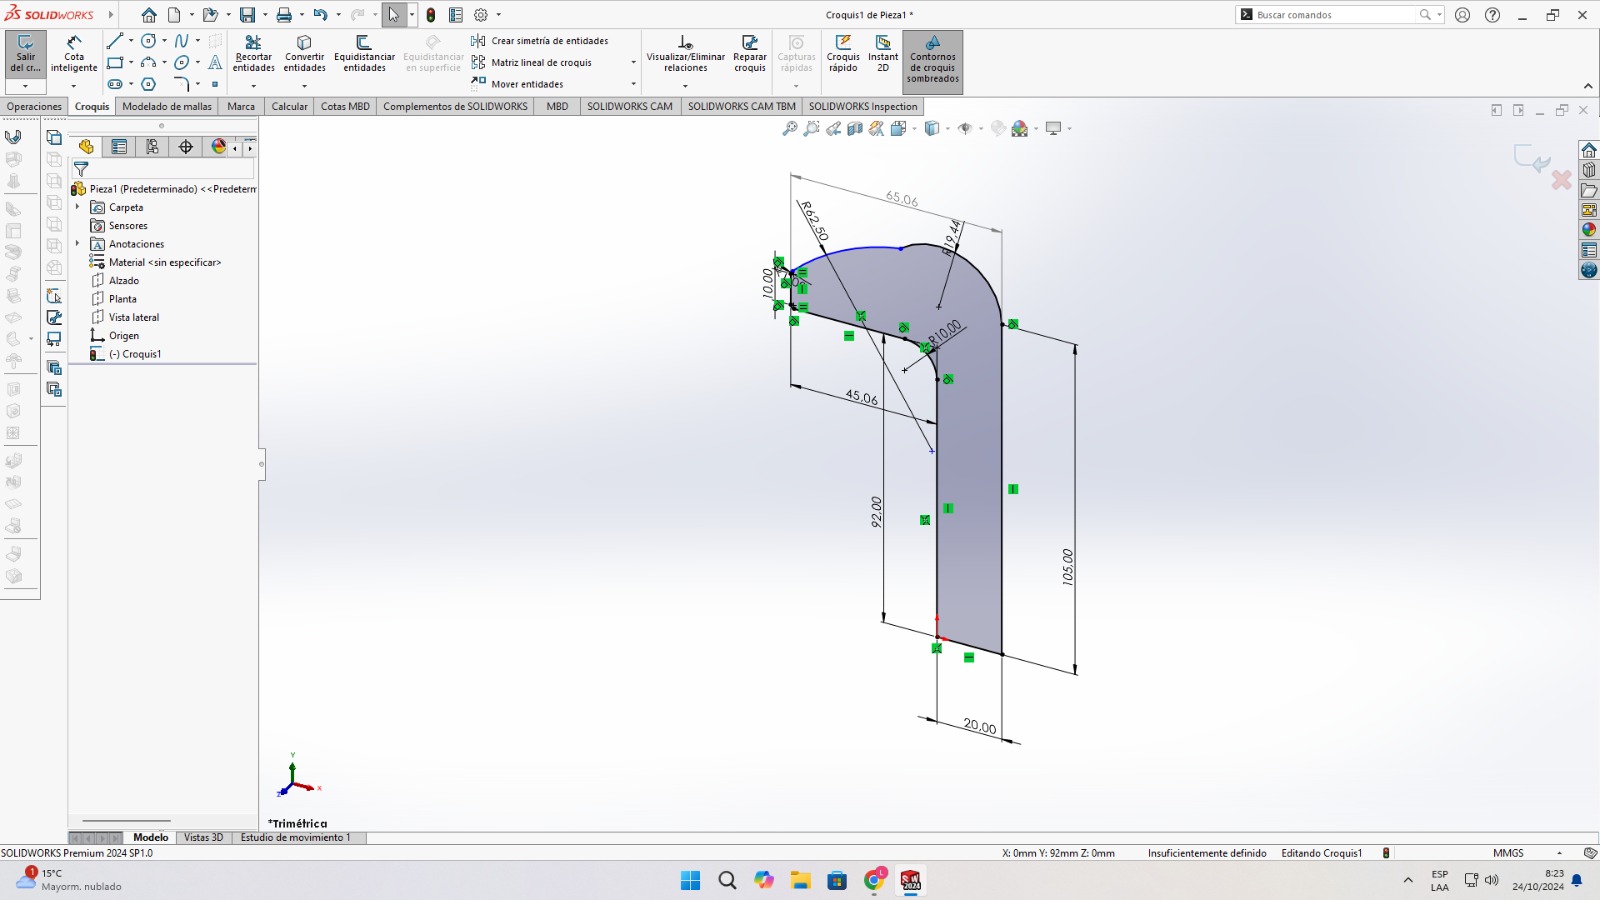Open the Reparar croquis tool
Viewport: 1600px width, 900px height.
[x=749, y=54]
